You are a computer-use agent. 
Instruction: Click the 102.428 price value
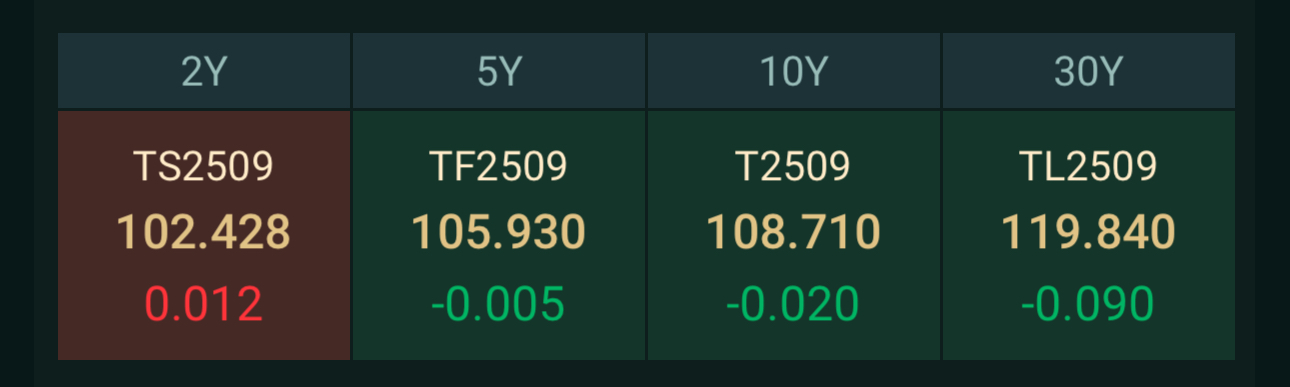tap(204, 233)
